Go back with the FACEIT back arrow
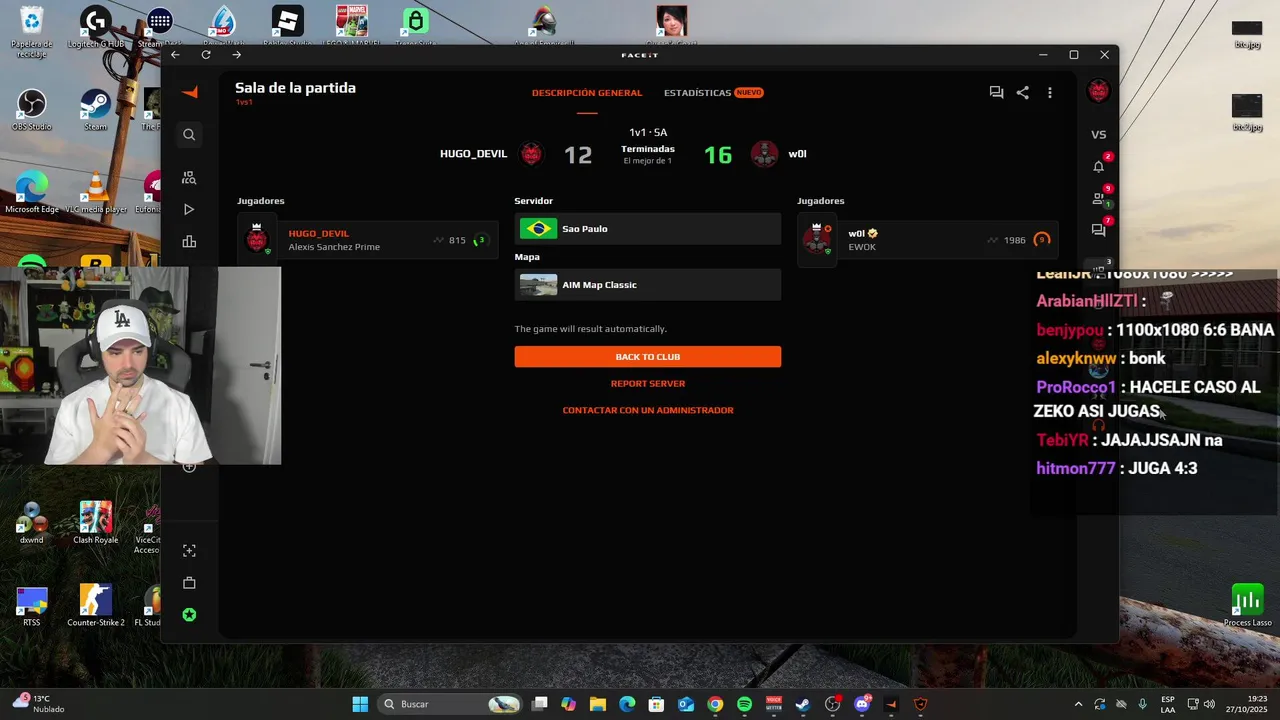 point(175,55)
